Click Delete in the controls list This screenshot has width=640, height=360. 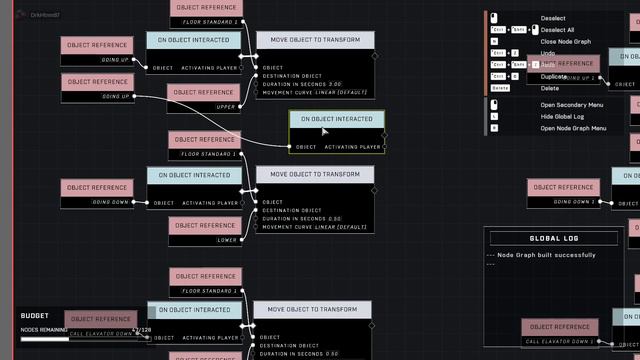[x=549, y=88]
